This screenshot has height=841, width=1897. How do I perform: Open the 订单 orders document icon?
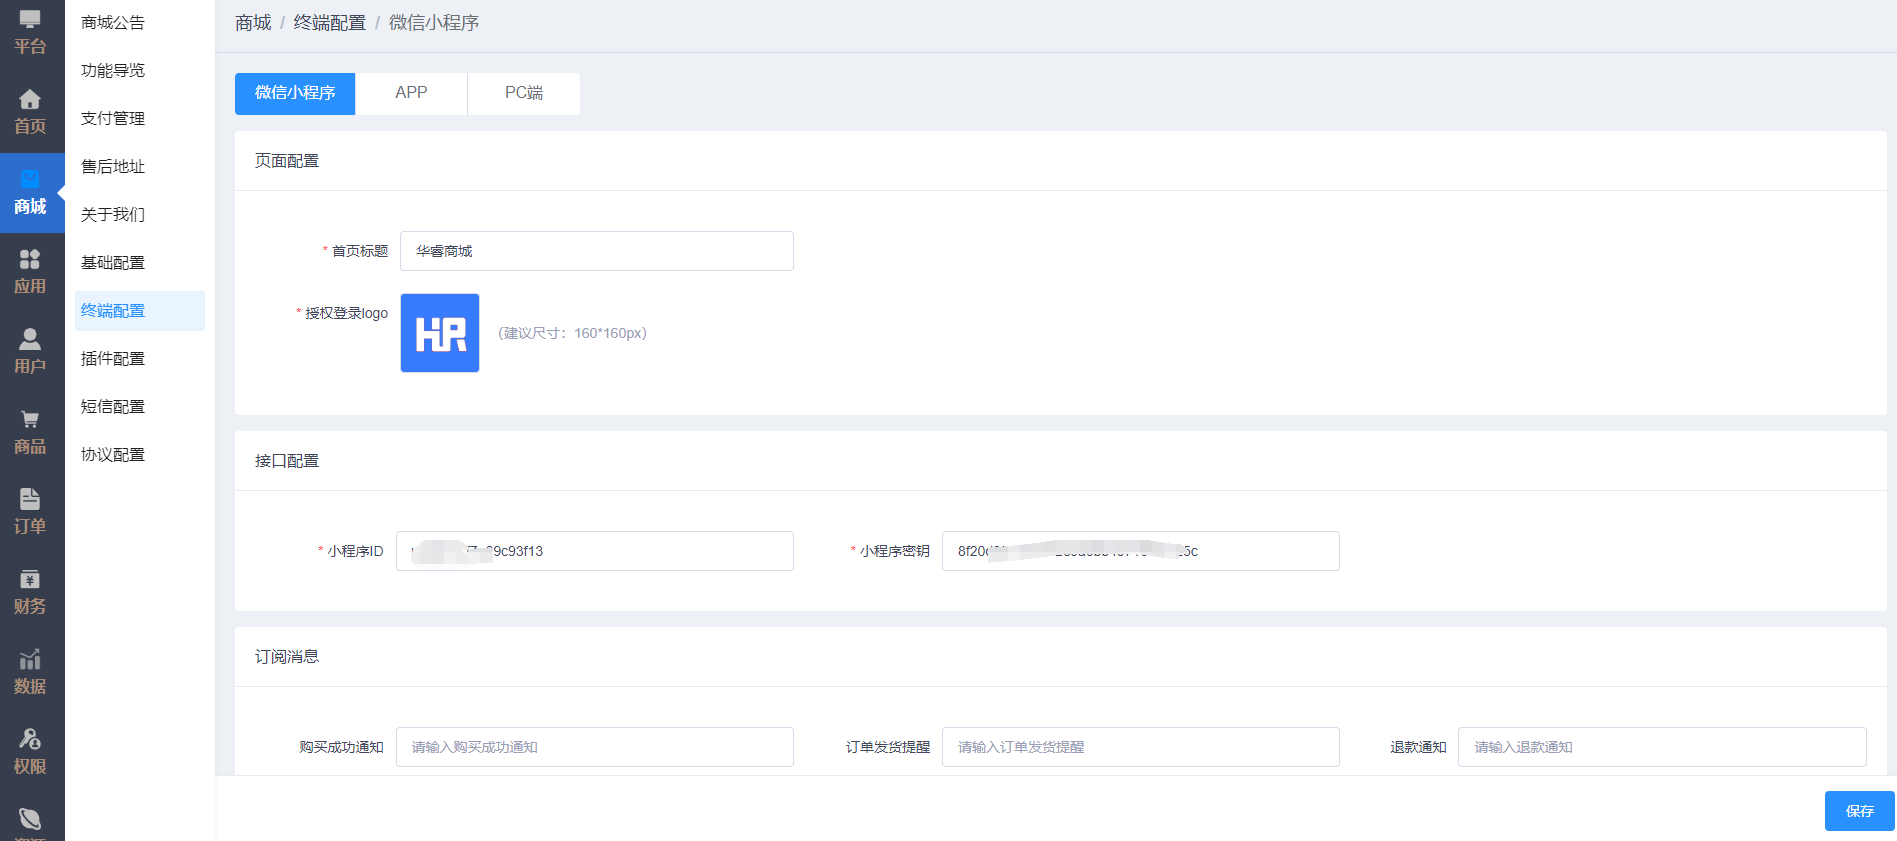tap(30, 500)
